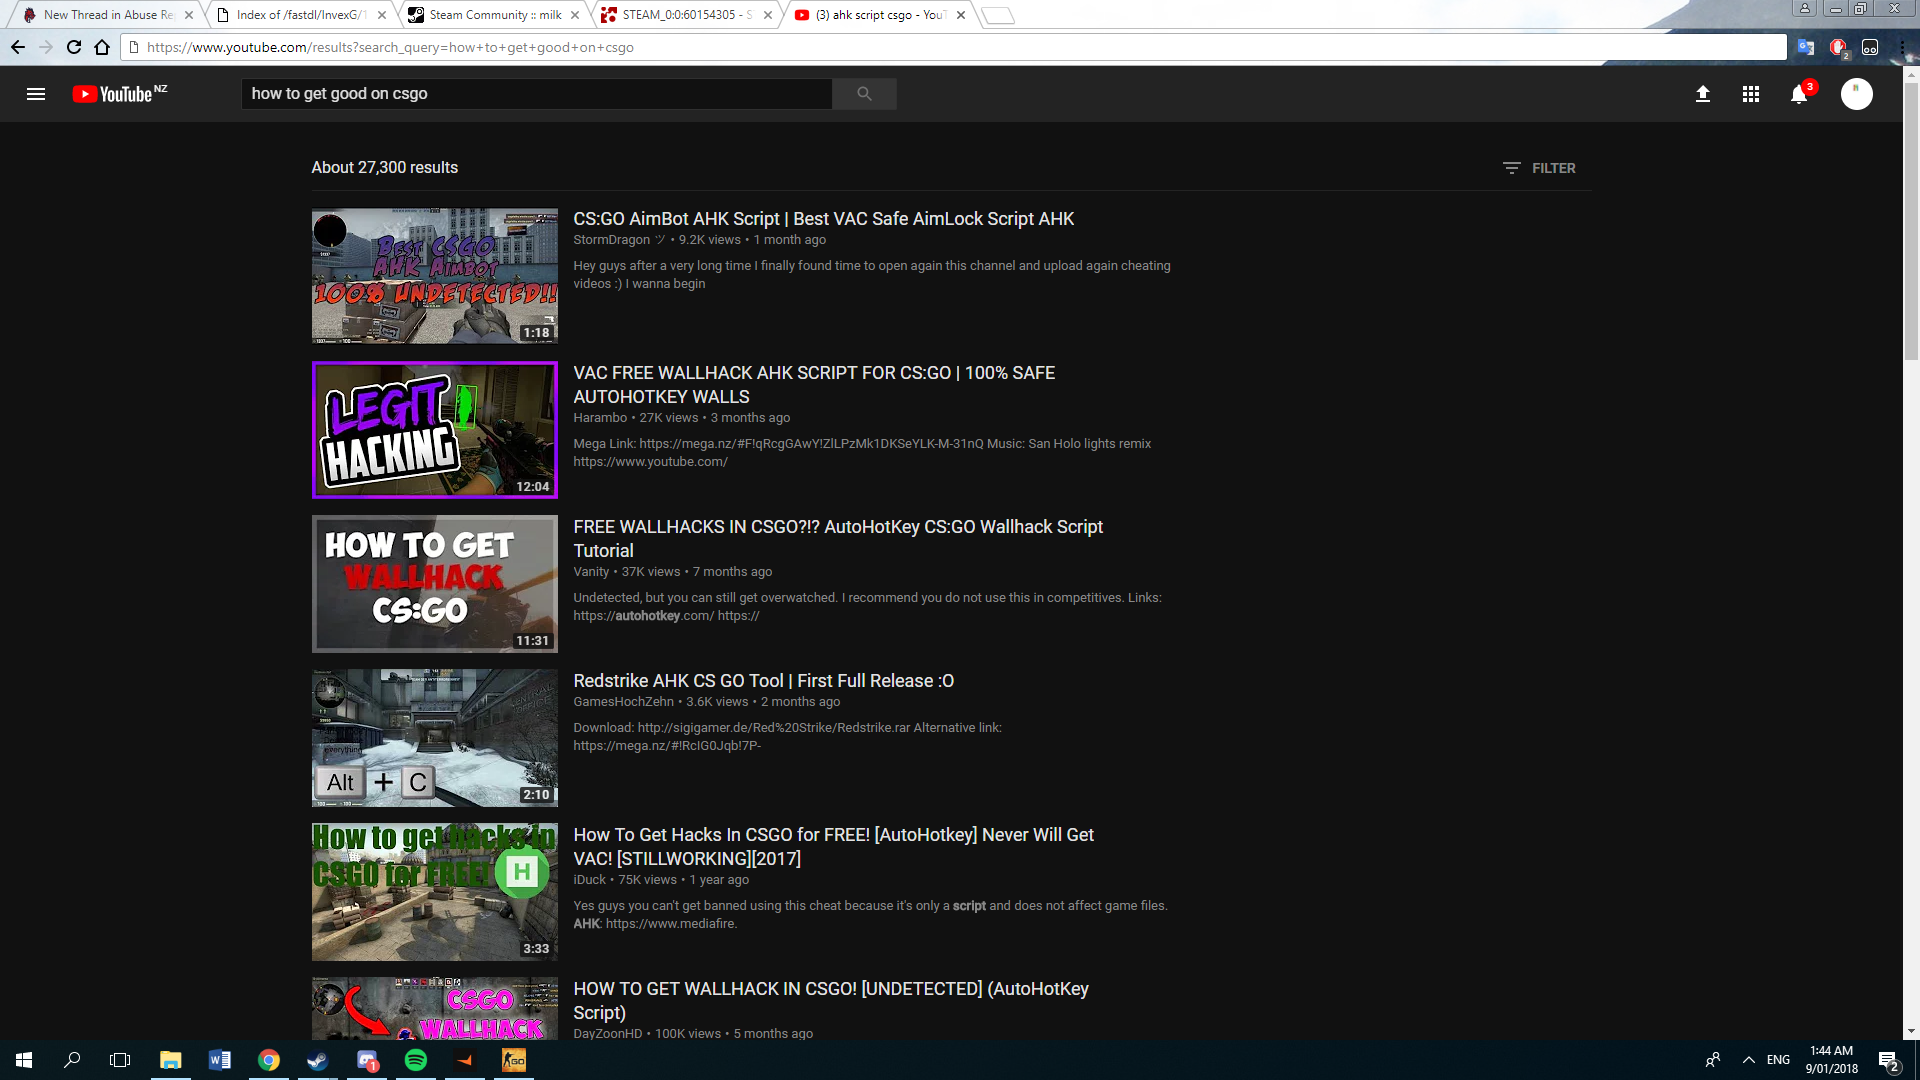The height and width of the screenshot is (1080, 1920).
Task: Open Spotify from the taskbar
Action: coord(416,1060)
